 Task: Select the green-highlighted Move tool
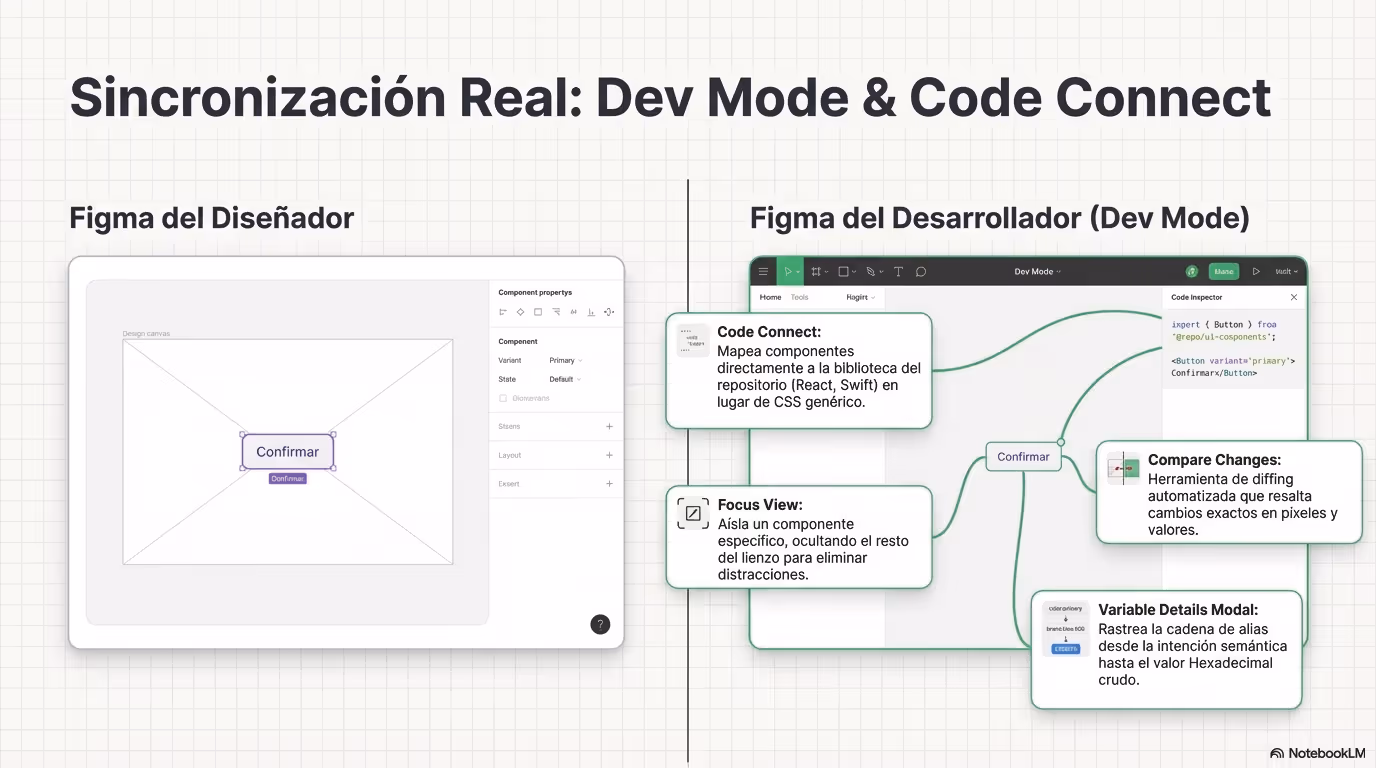pos(790,271)
